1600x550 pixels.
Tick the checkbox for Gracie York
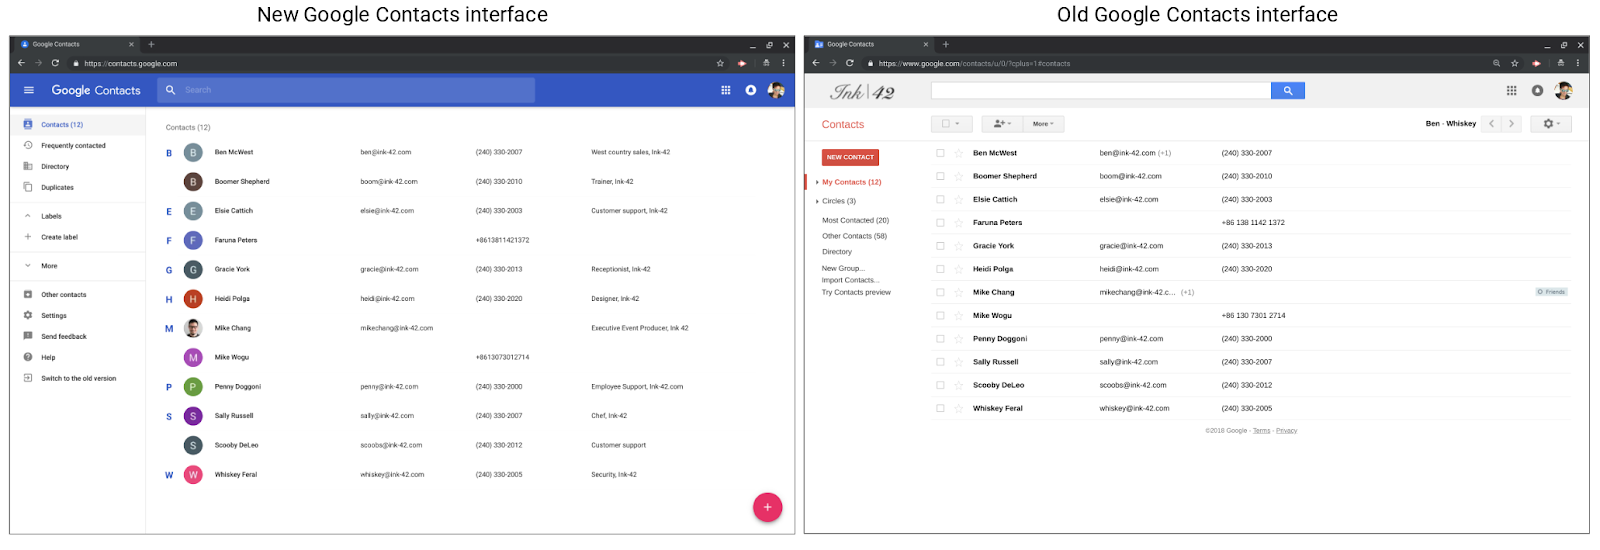pos(940,246)
